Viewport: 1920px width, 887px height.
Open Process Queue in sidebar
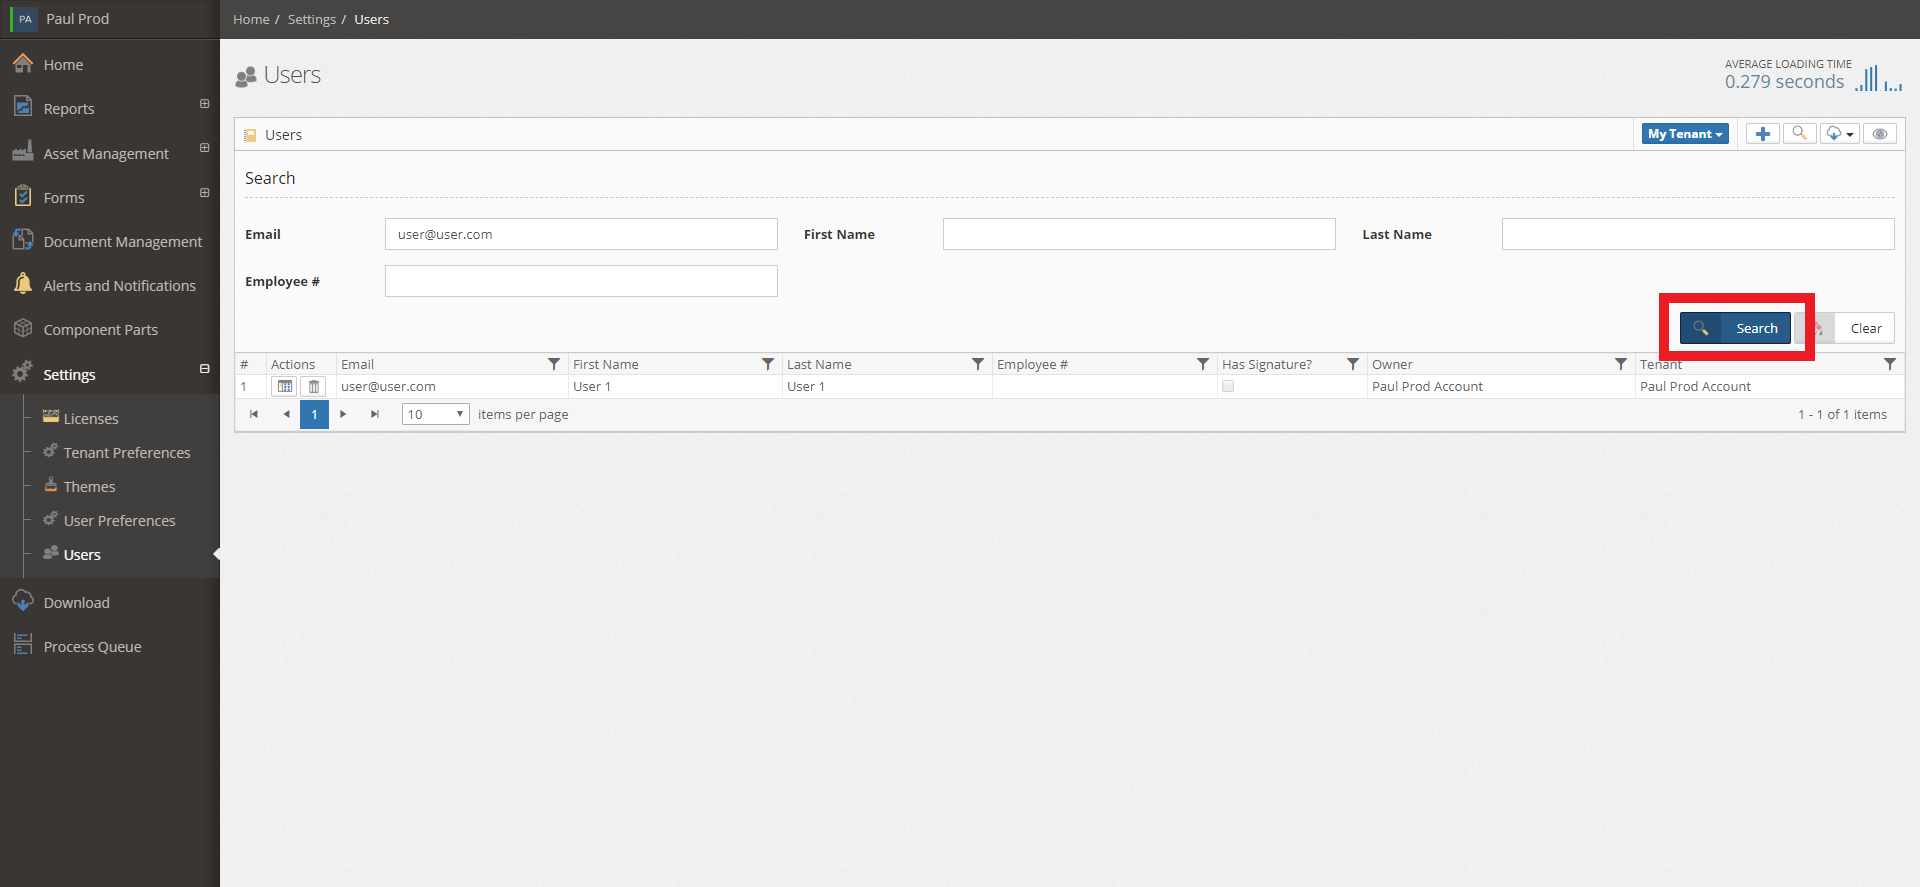(92, 647)
